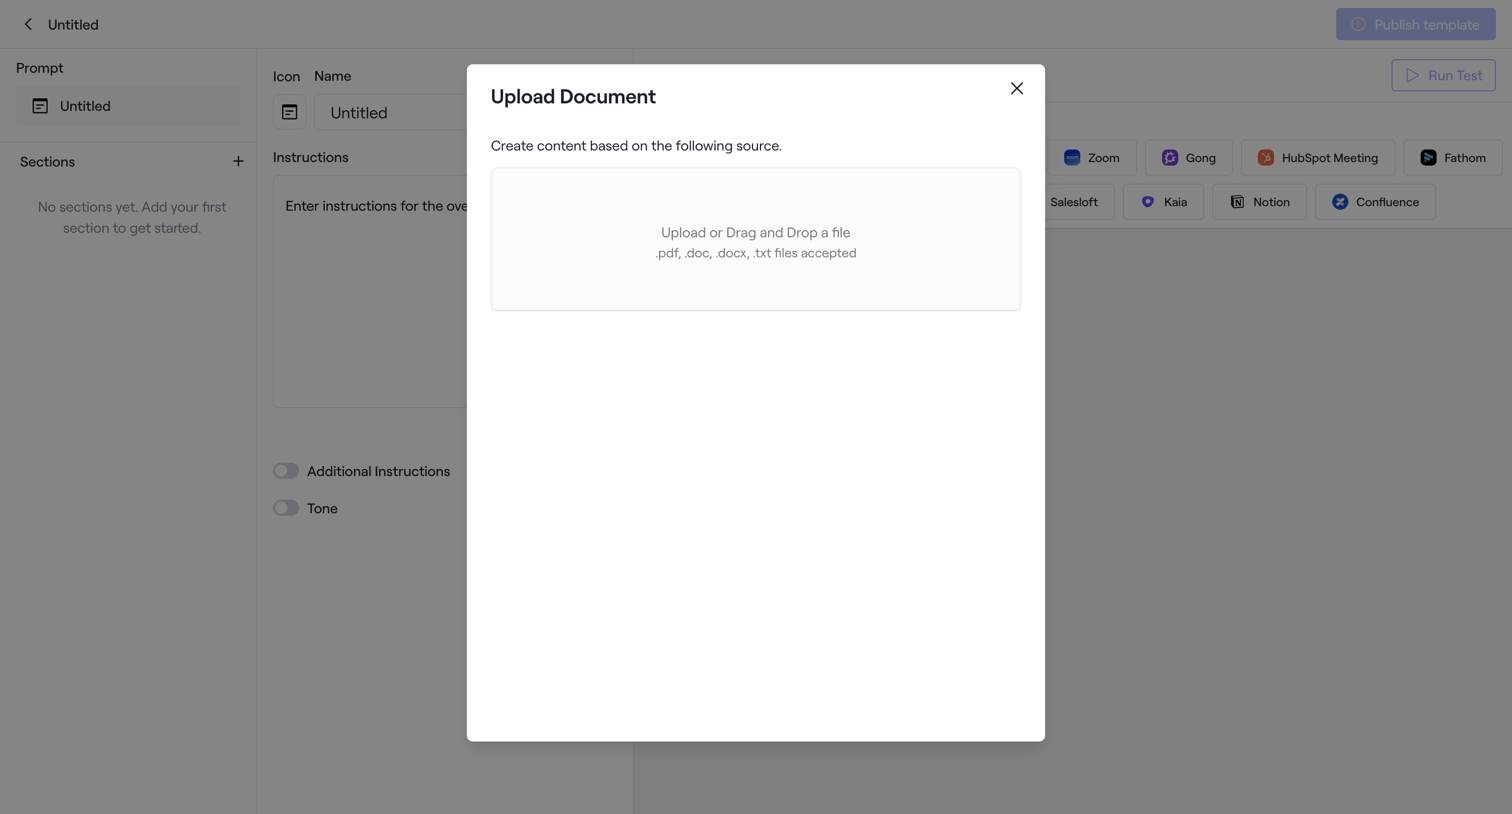Click the Publish template button
This screenshot has height=814, width=1512.
[x=1415, y=24]
